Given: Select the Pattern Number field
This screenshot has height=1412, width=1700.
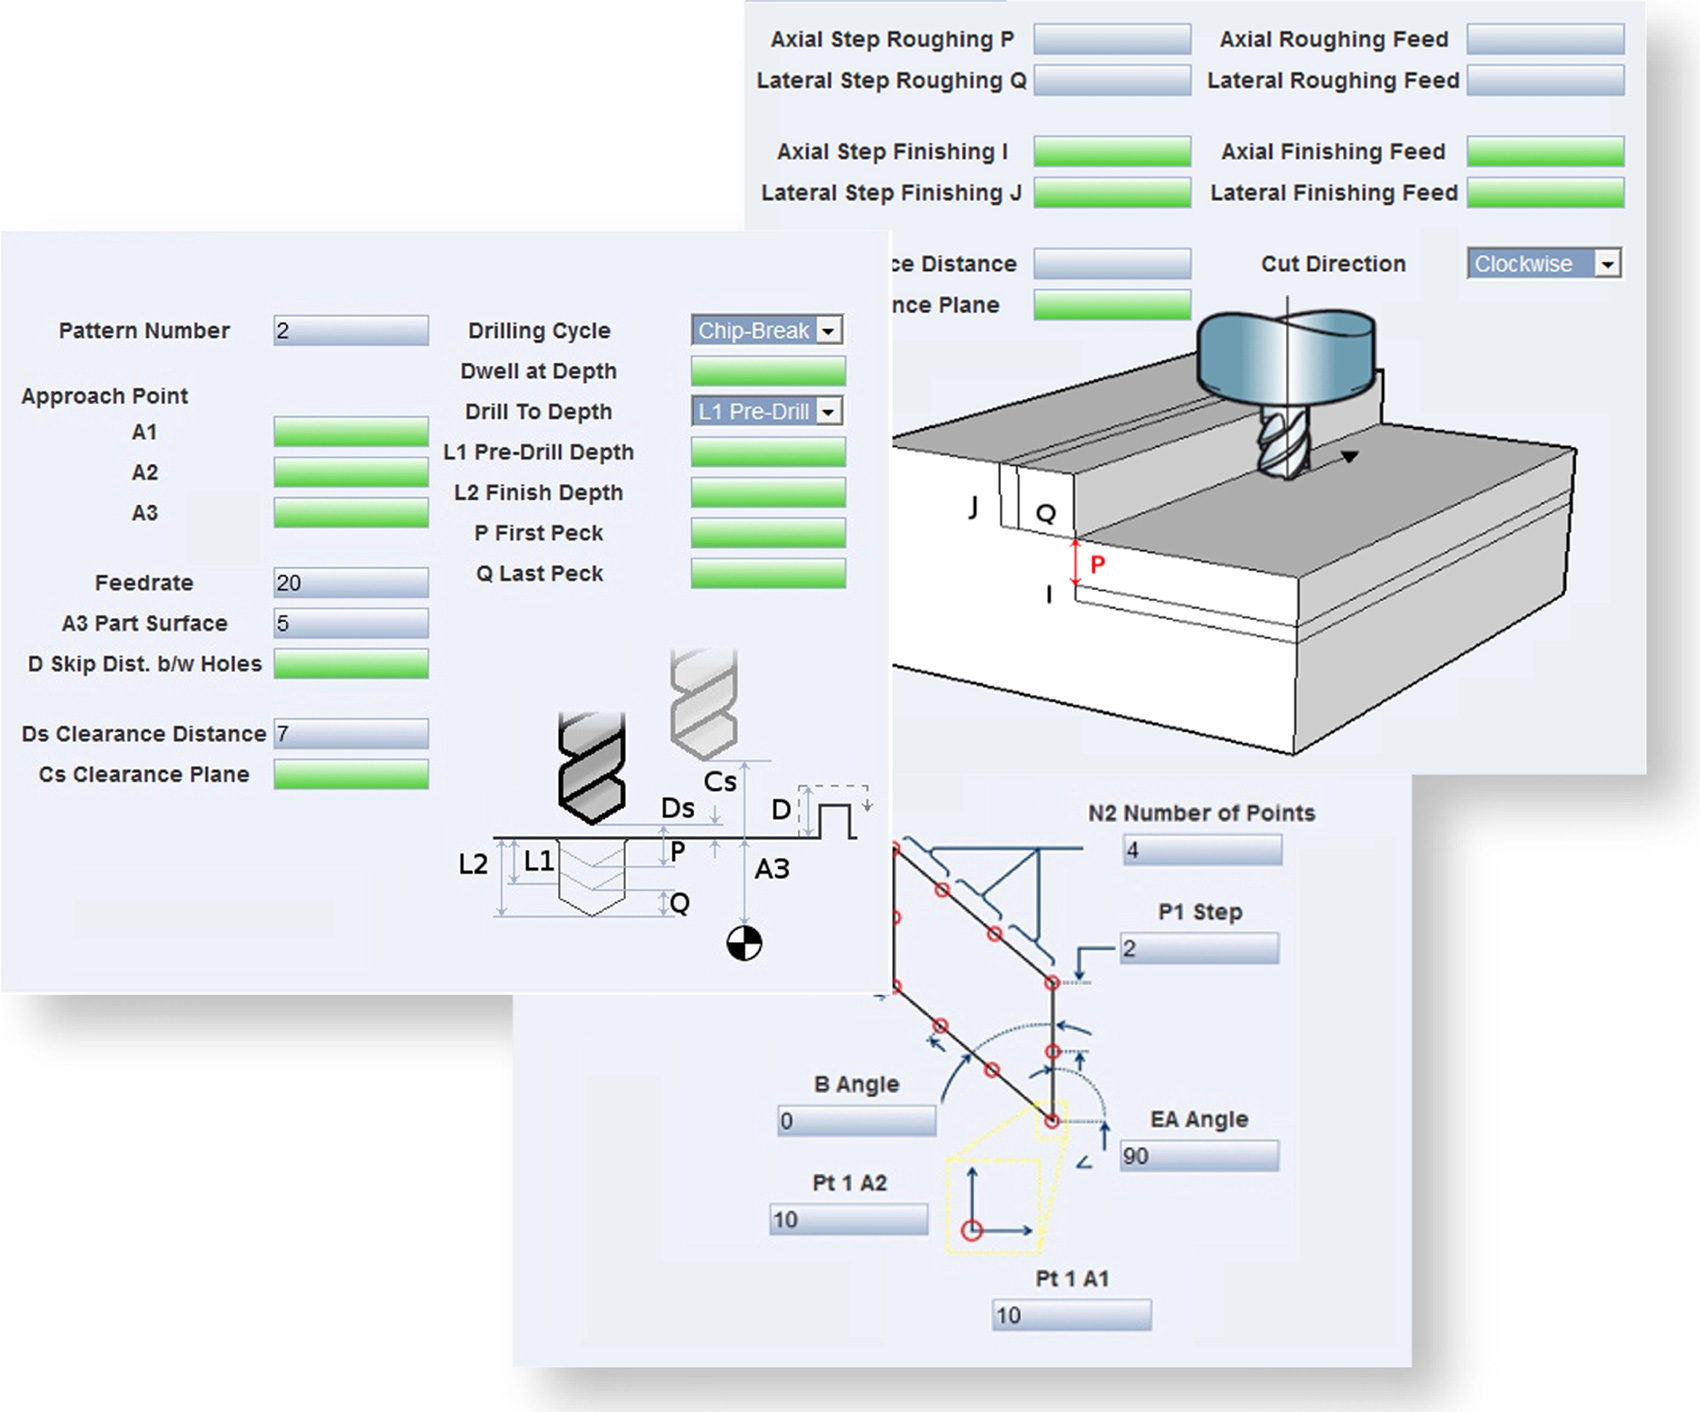Looking at the screenshot, I should click(351, 331).
